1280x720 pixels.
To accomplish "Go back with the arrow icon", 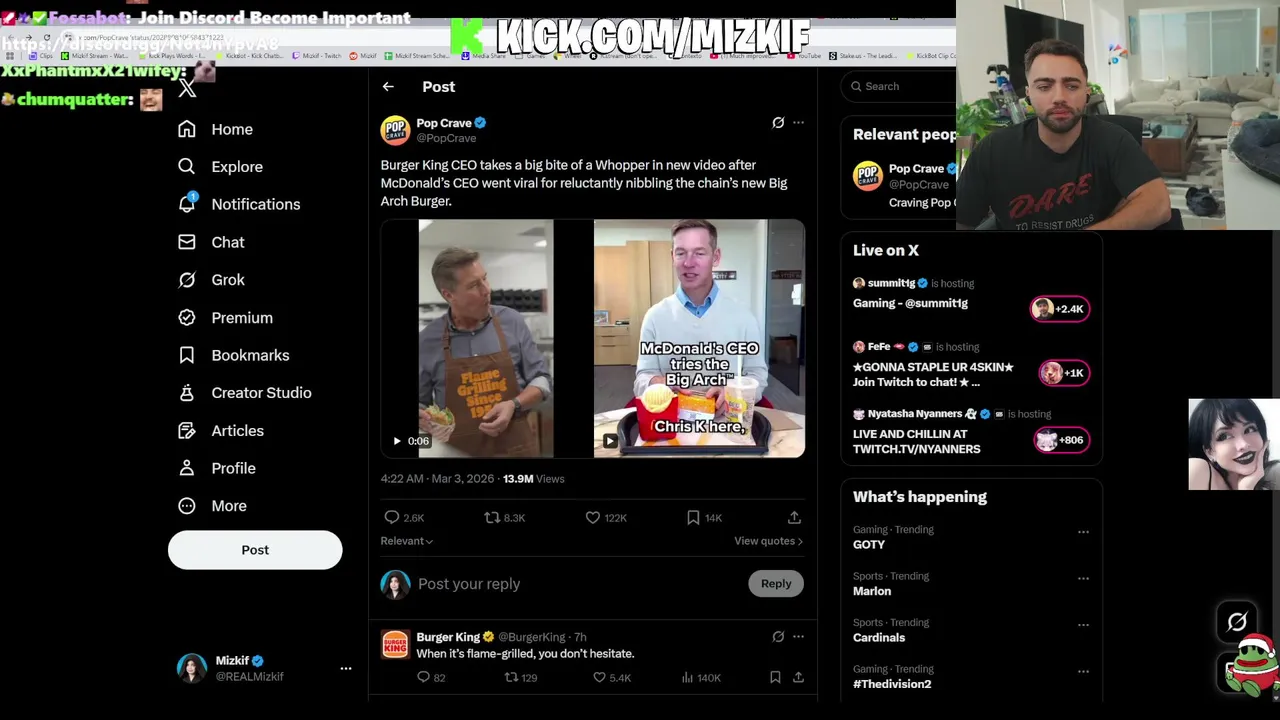I will pyautogui.click(x=388, y=87).
